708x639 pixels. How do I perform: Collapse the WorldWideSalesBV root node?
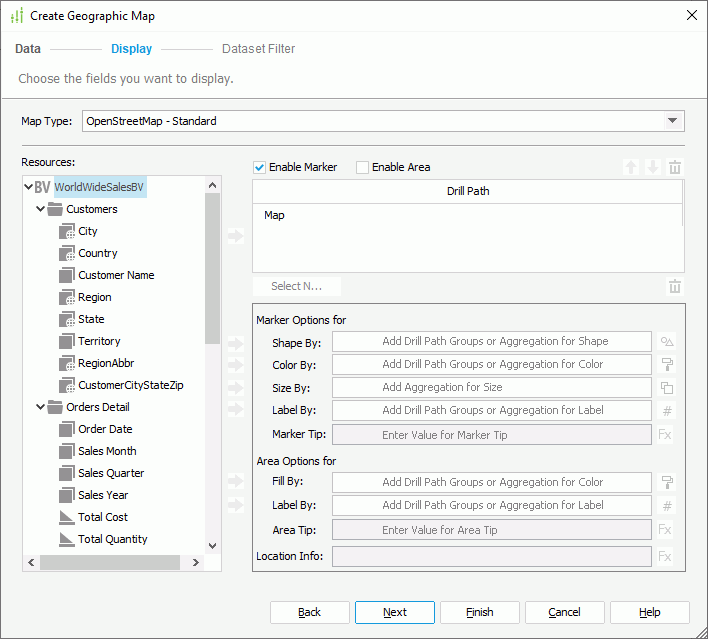[28, 187]
